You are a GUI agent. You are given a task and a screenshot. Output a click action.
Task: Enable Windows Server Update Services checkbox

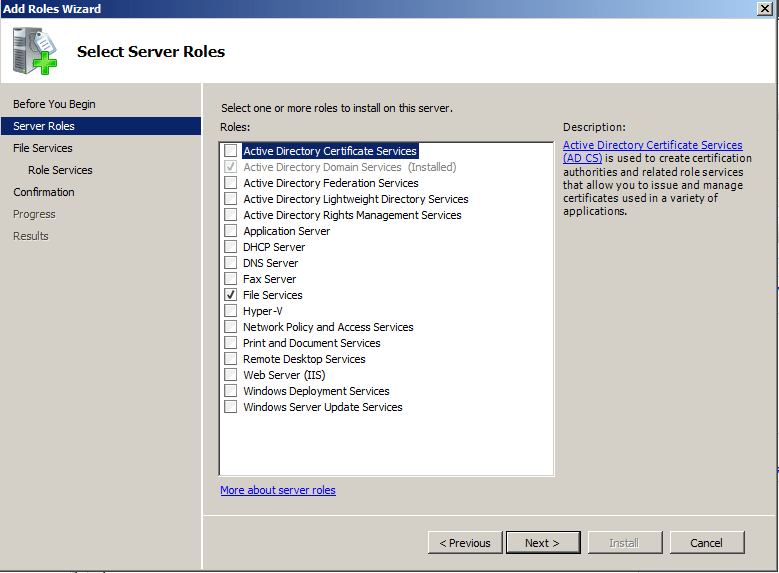pyautogui.click(x=231, y=407)
